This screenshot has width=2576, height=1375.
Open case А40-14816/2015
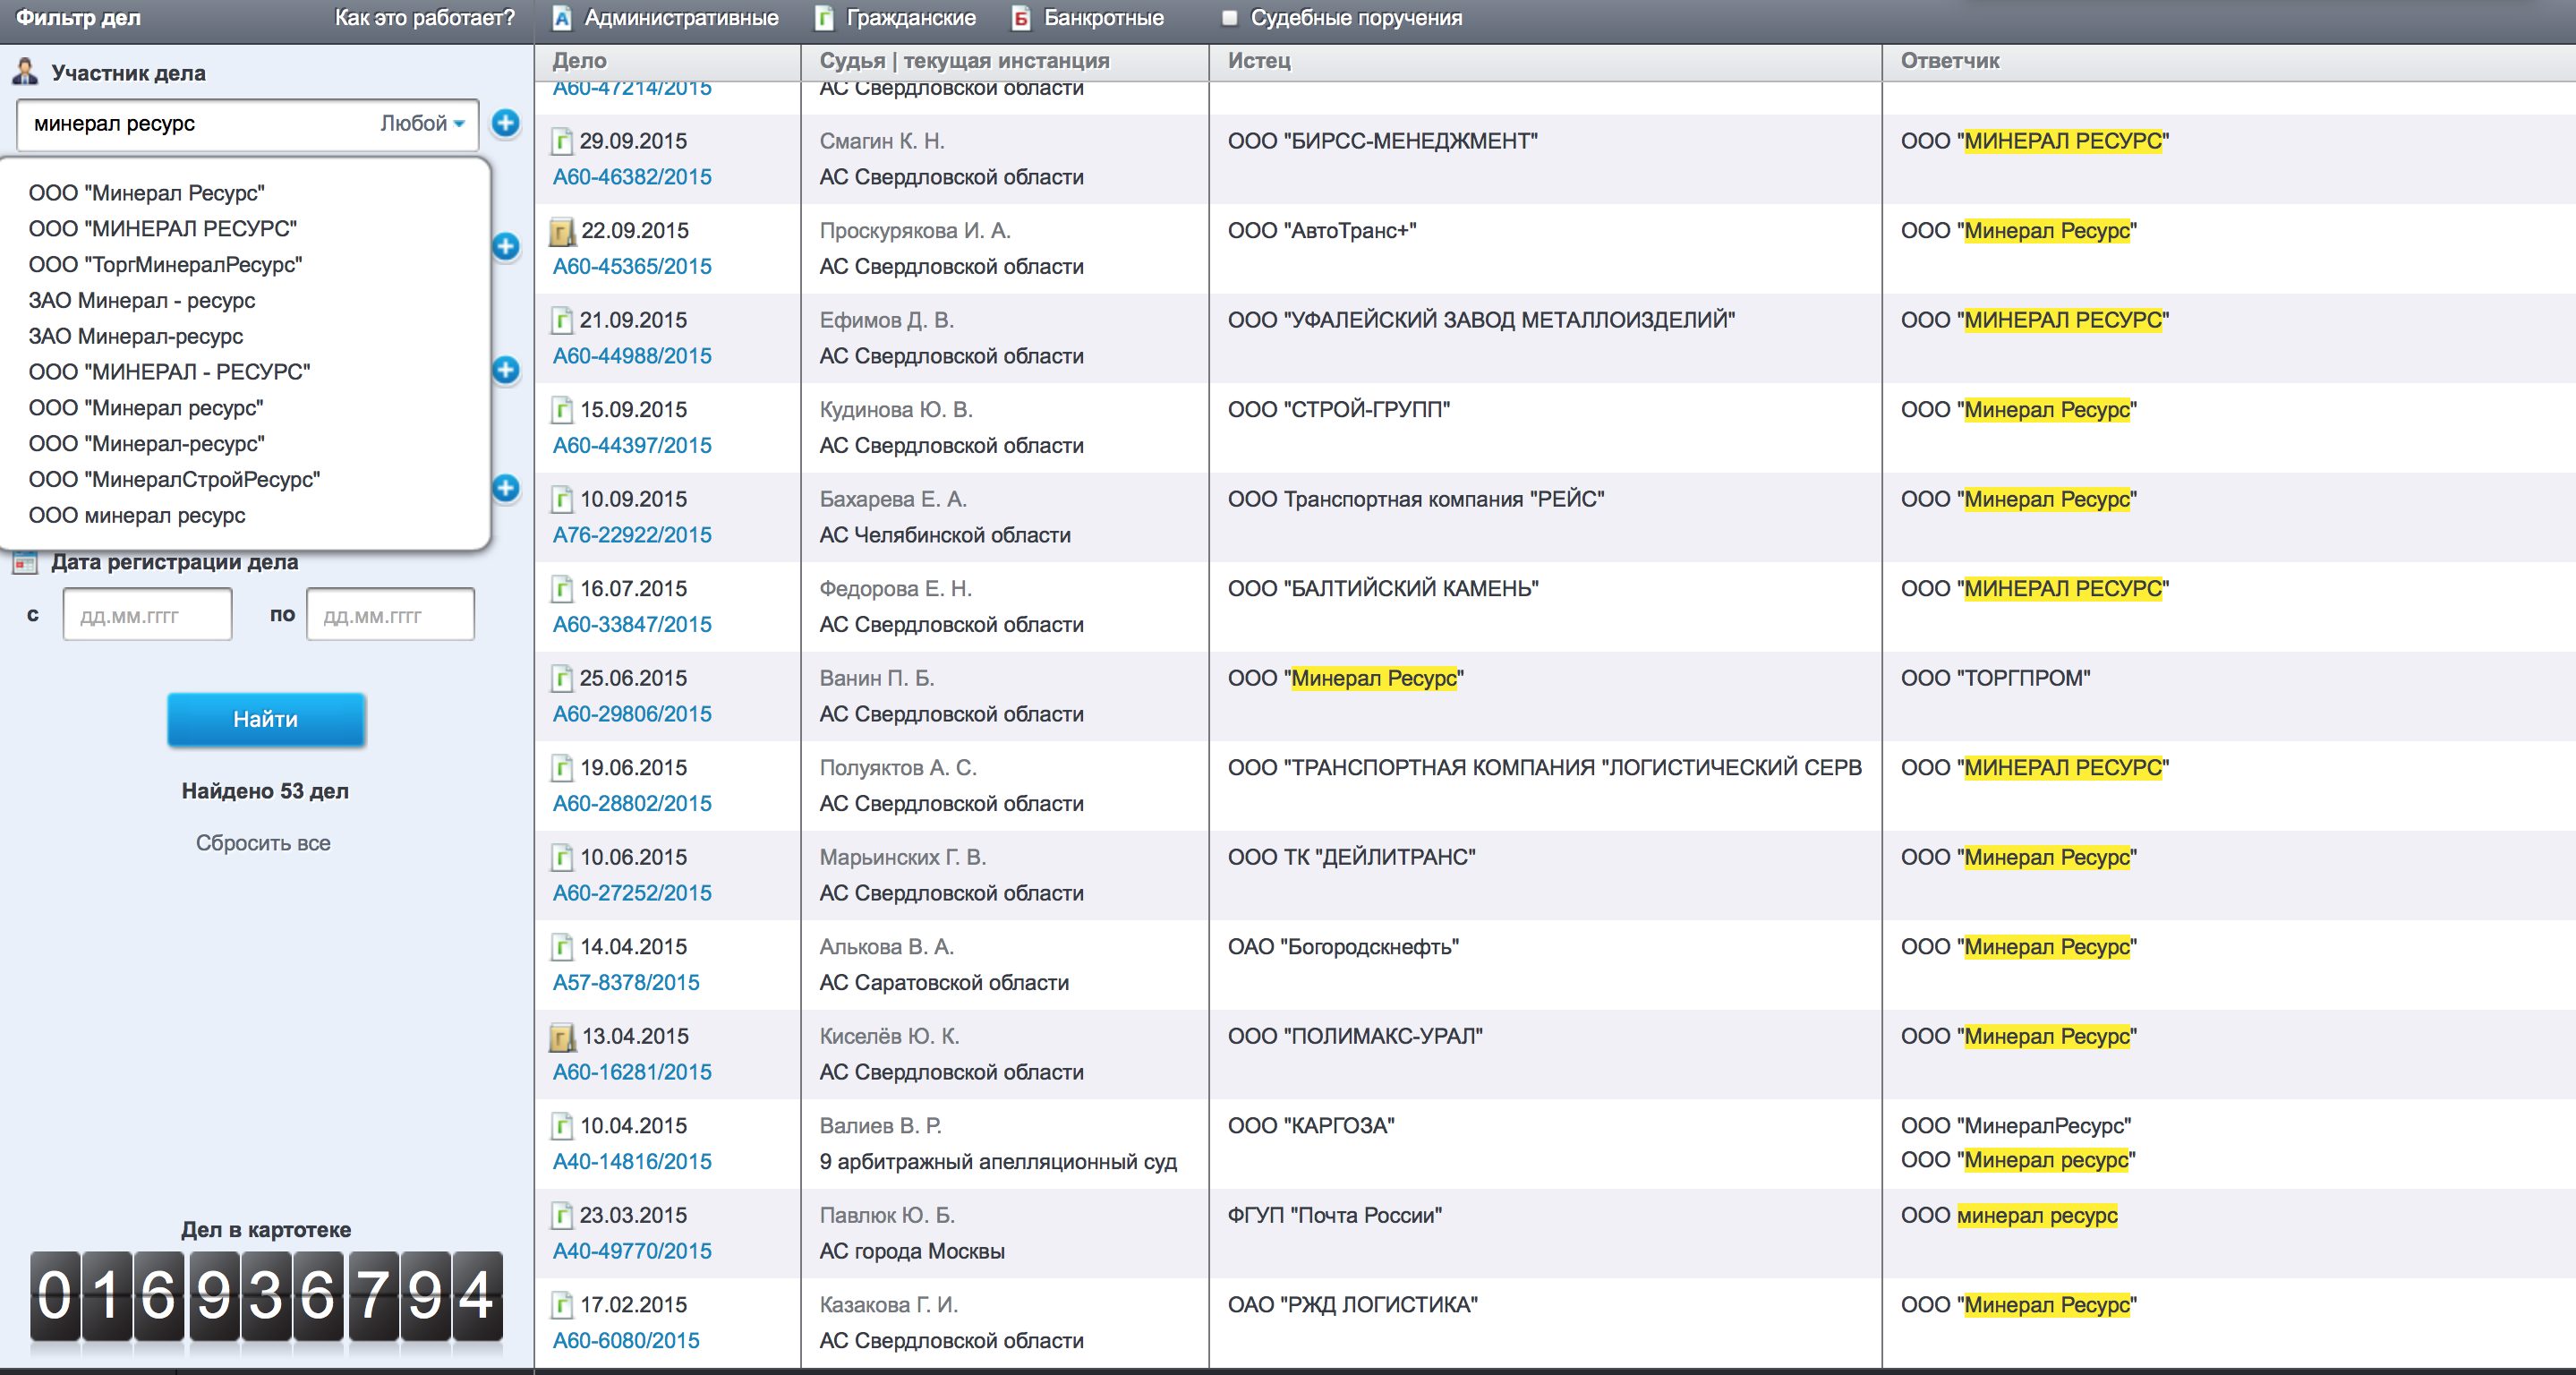tap(632, 1162)
